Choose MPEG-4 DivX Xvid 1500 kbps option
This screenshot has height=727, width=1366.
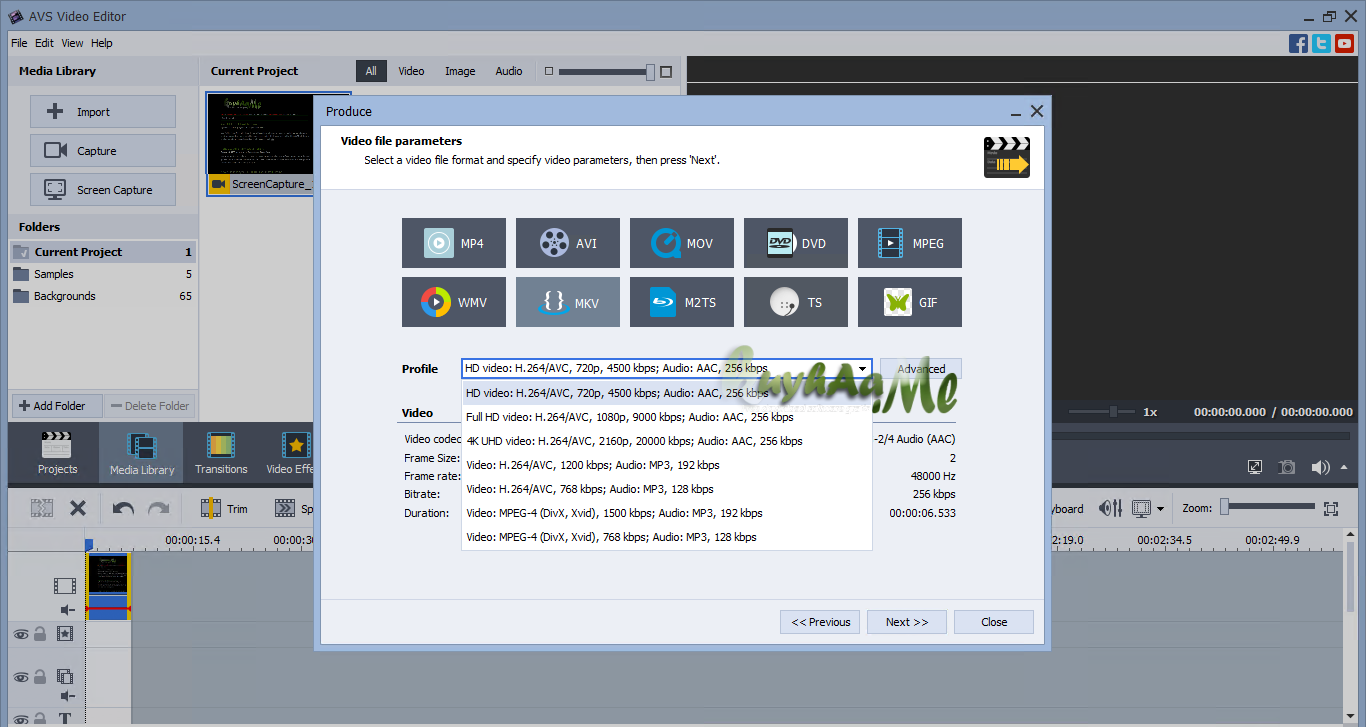point(666,513)
